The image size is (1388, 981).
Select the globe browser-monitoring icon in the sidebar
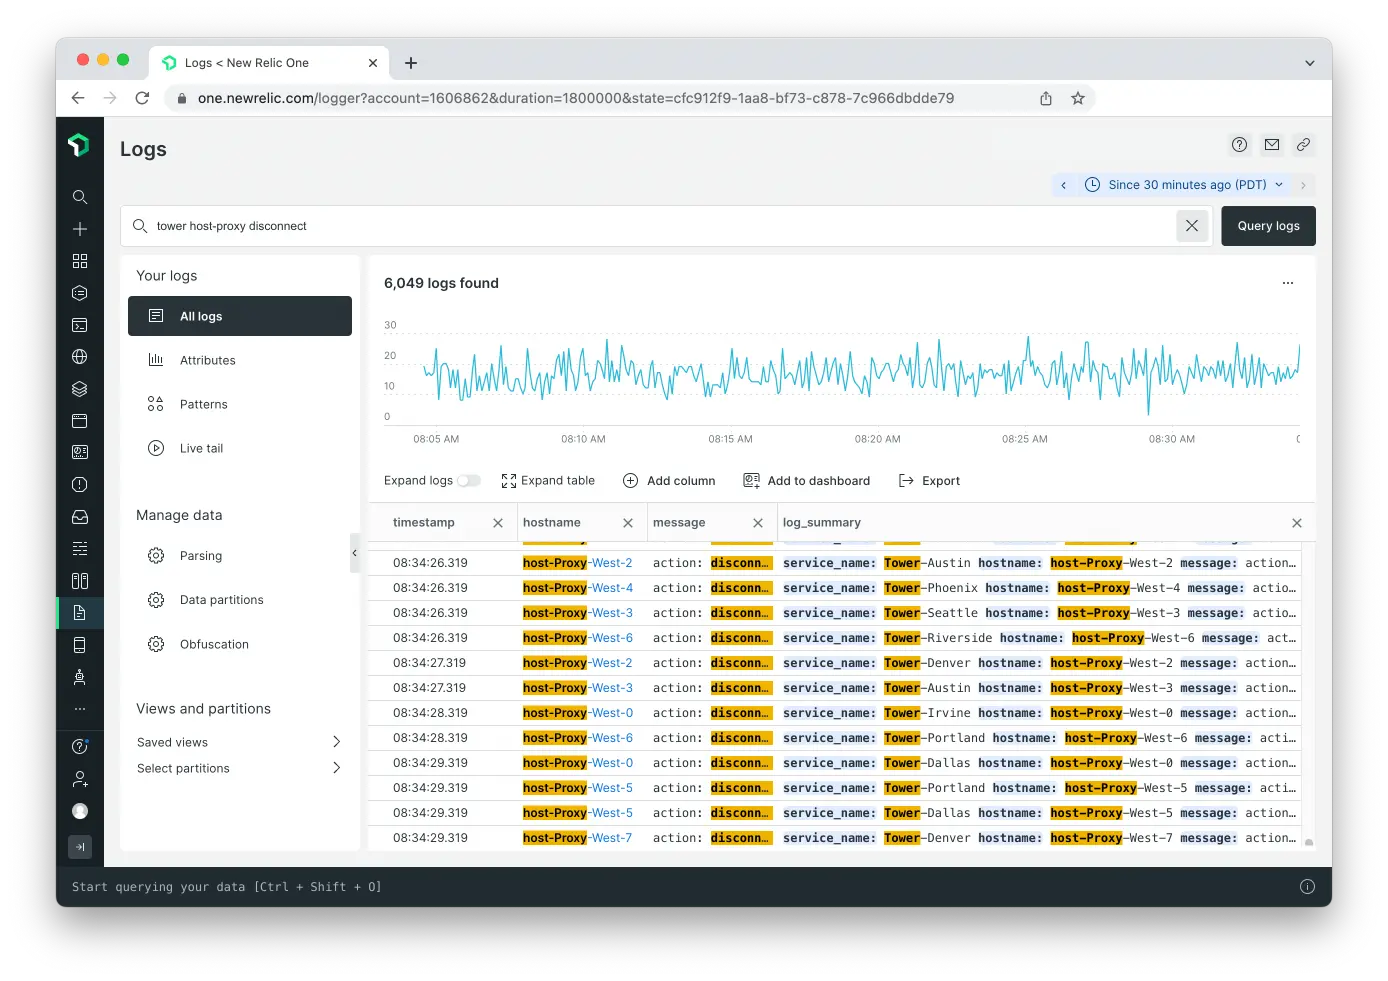pyautogui.click(x=80, y=357)
